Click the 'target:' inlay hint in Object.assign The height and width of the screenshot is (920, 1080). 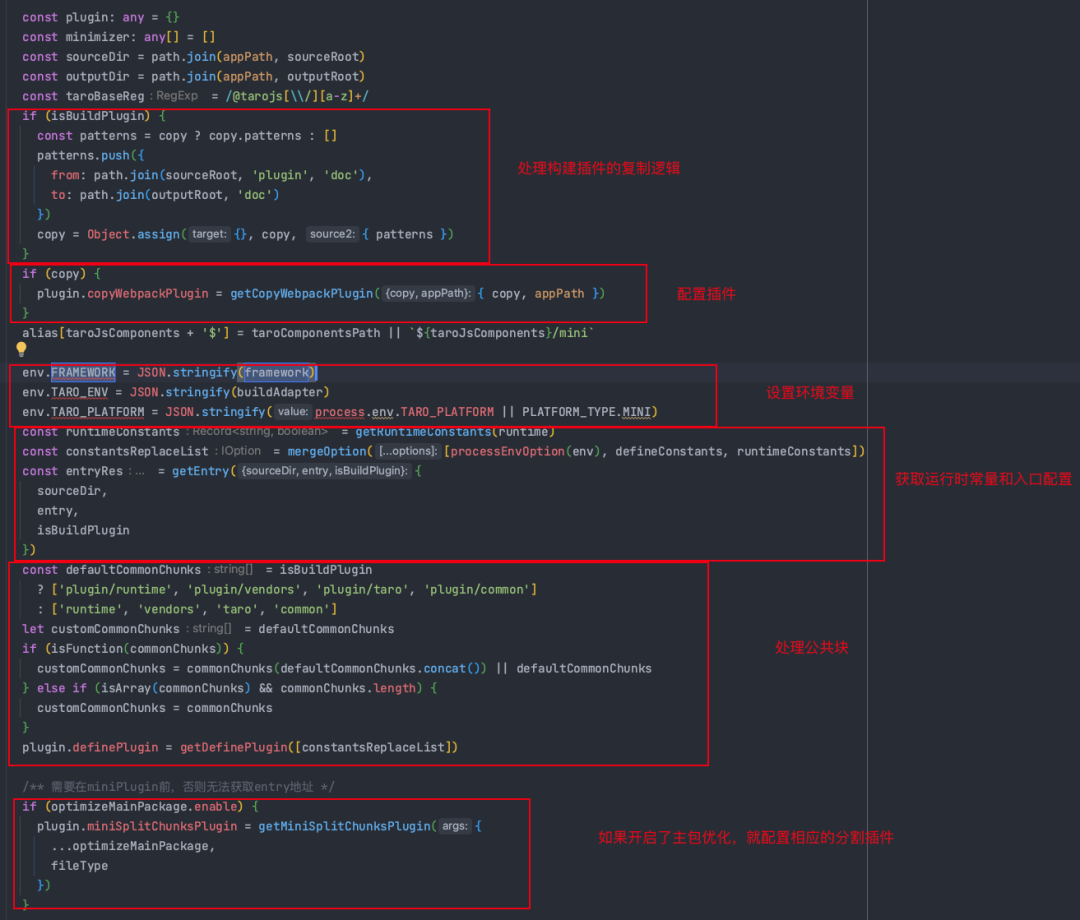(x=209, y=234)
